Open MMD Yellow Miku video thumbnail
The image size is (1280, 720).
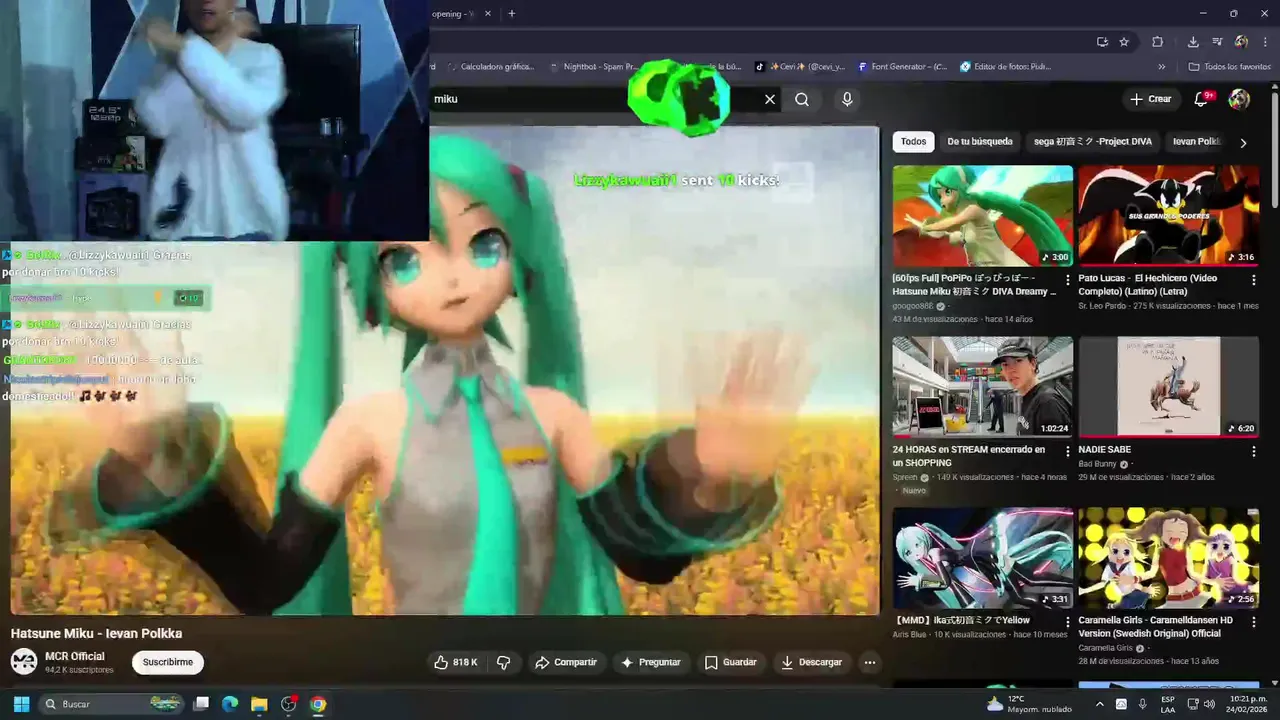click(x=983, y=558)
